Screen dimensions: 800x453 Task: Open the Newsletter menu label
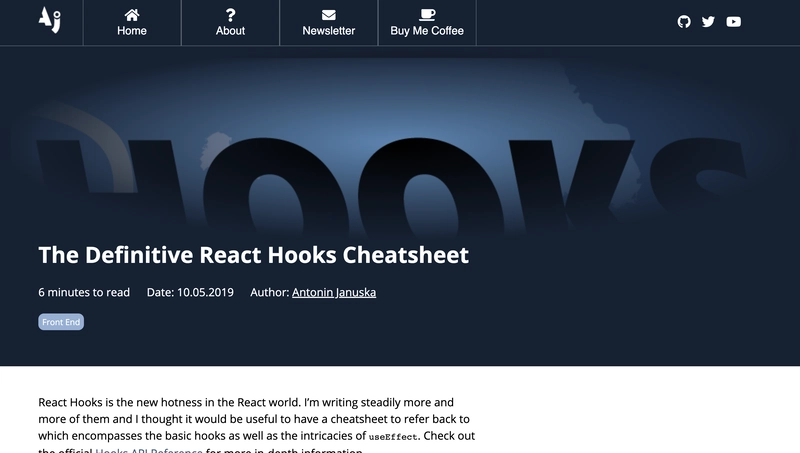click(329, 31)
